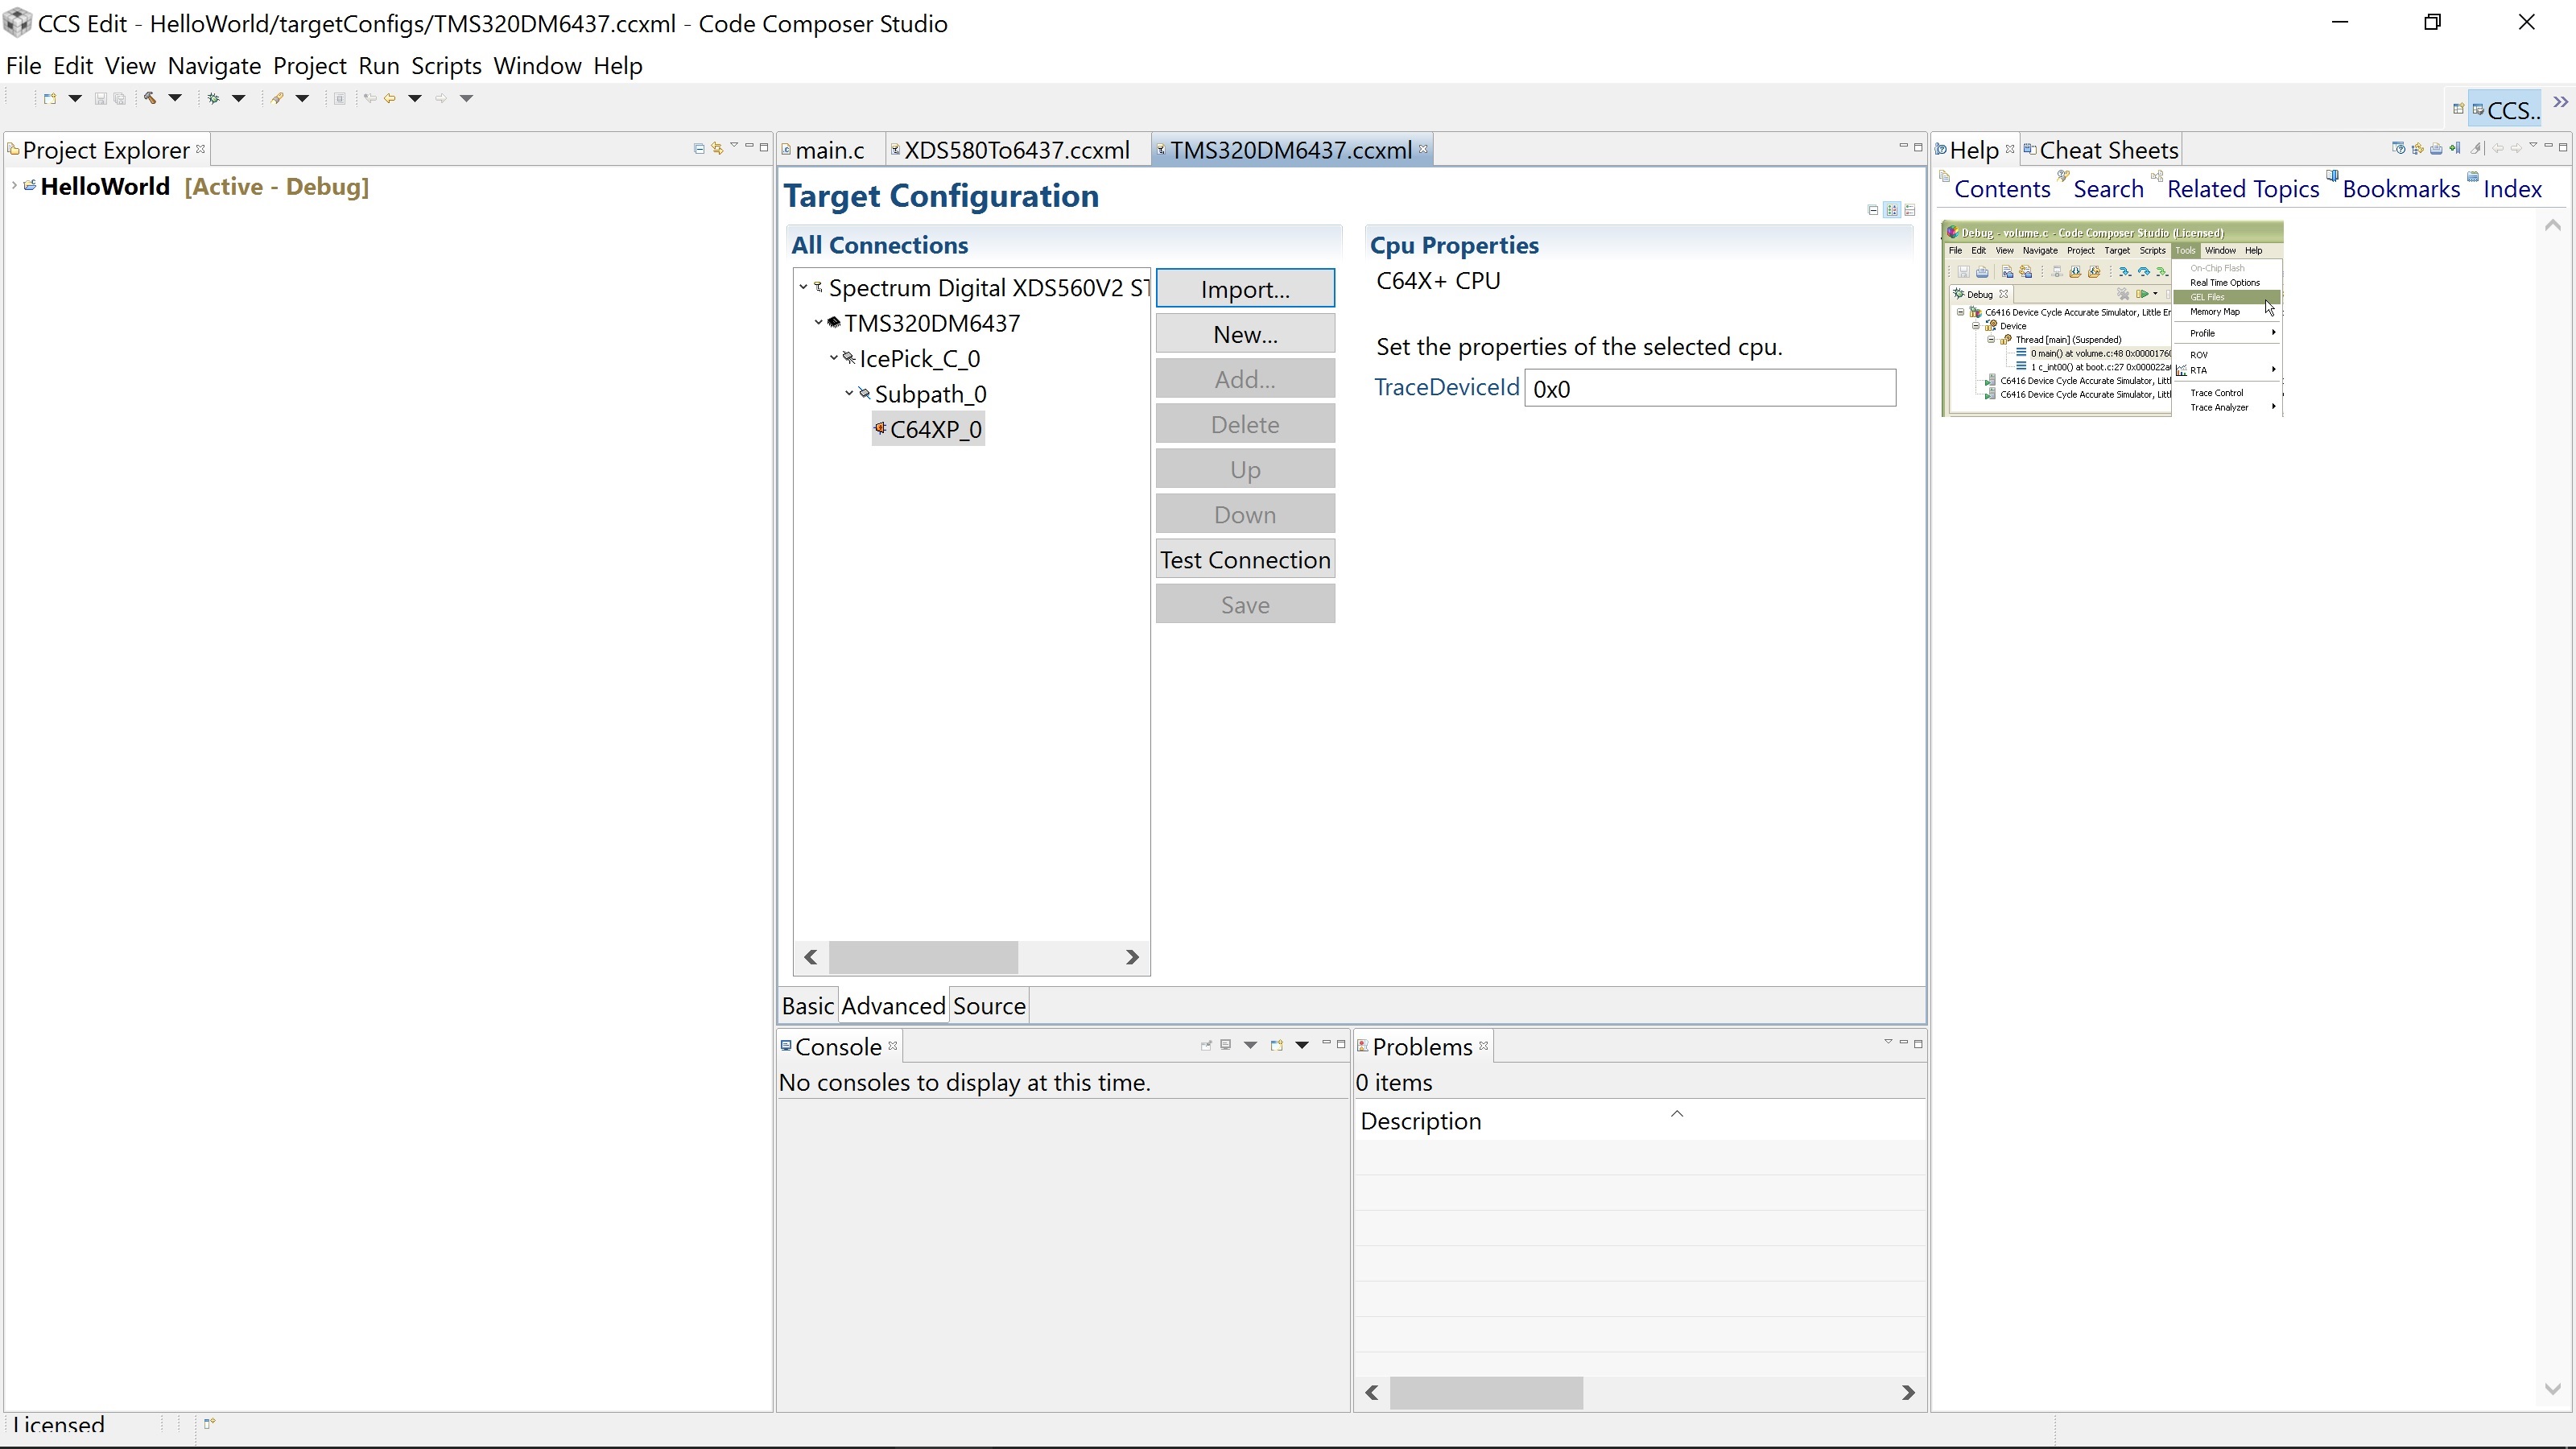Click Show in external window Help icon
This screenshot has height=1449, width=2576.
click(x=2398, y=148)
